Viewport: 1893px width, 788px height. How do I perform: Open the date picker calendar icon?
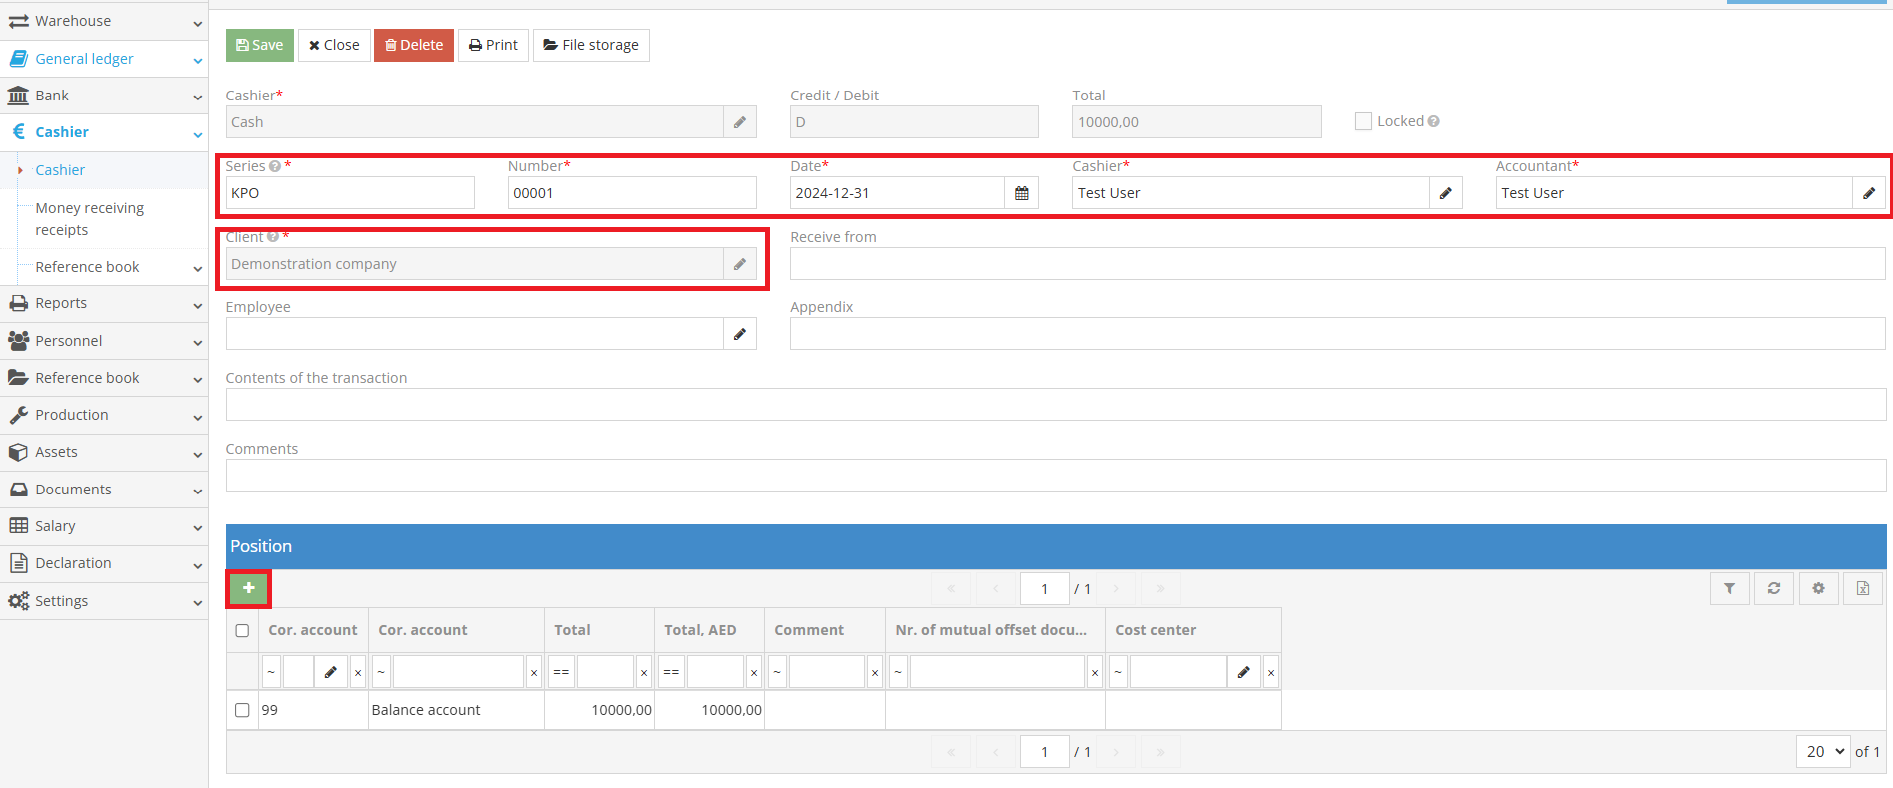[x=1021, y=193]
